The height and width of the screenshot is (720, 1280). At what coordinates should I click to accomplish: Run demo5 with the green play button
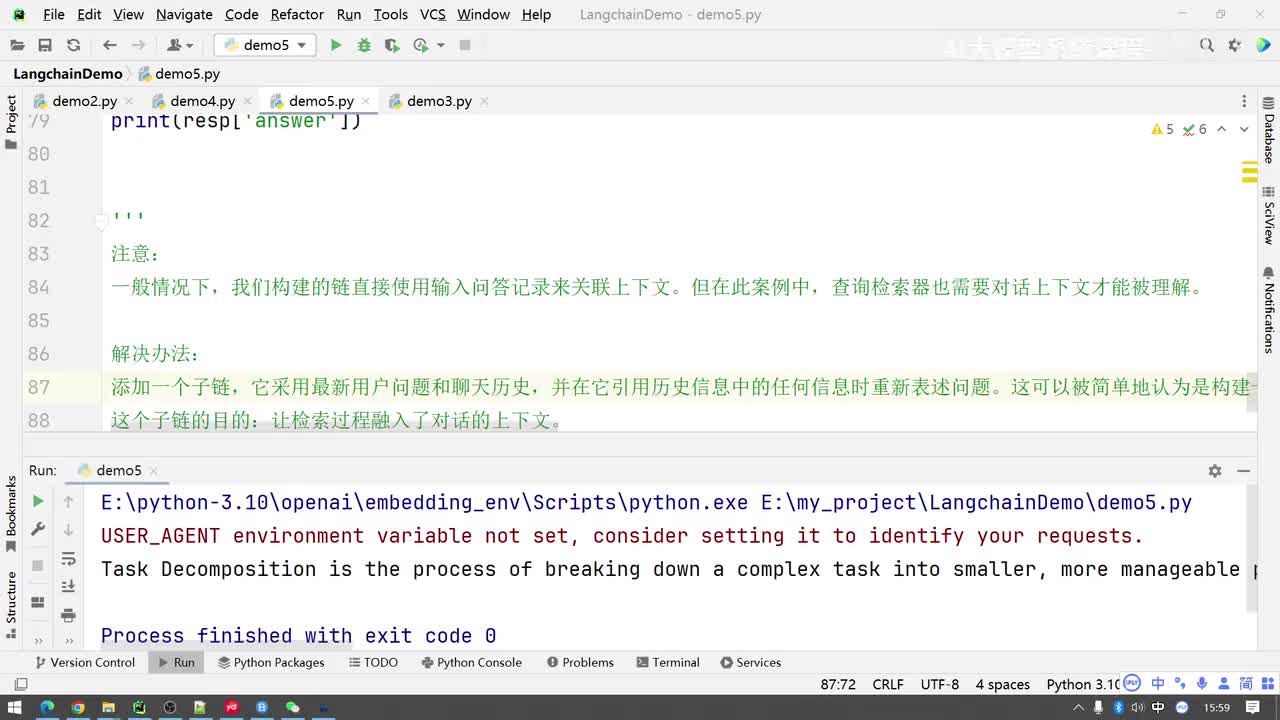(x=336, y=45)
